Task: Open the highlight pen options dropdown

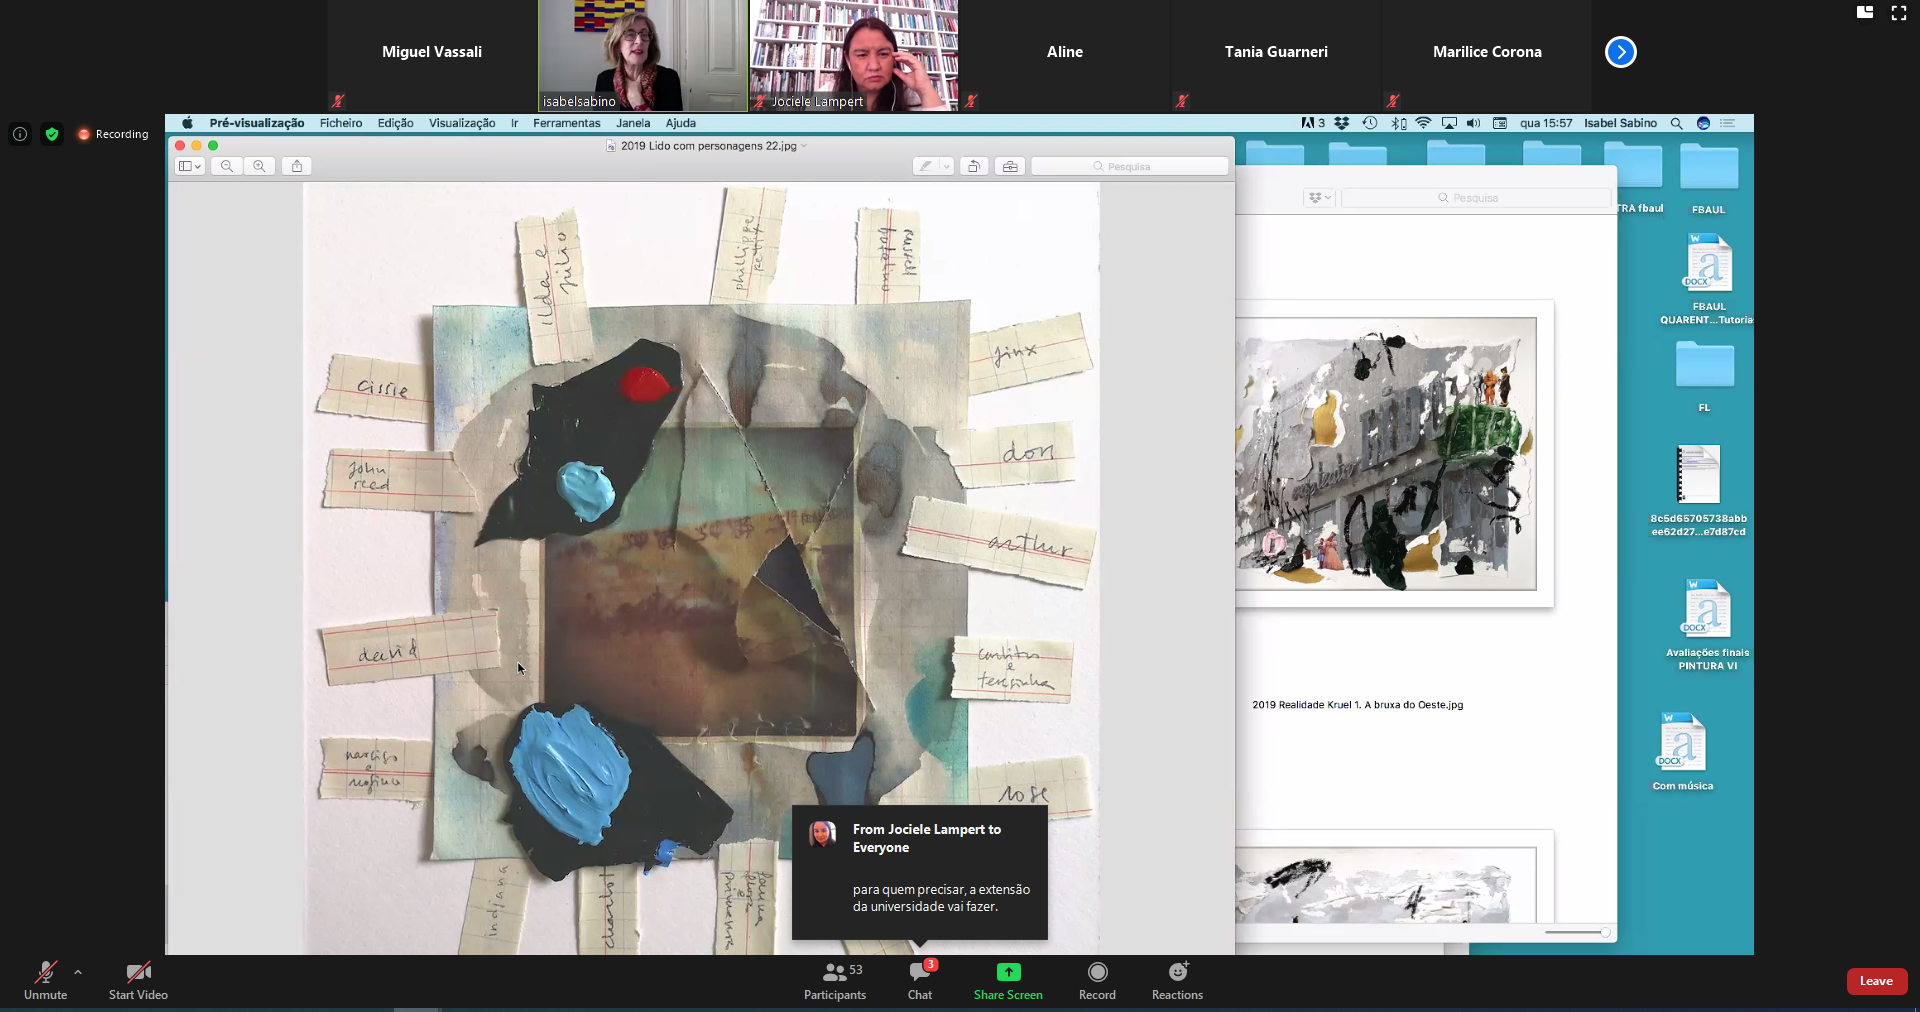Action: pos(947,166)
